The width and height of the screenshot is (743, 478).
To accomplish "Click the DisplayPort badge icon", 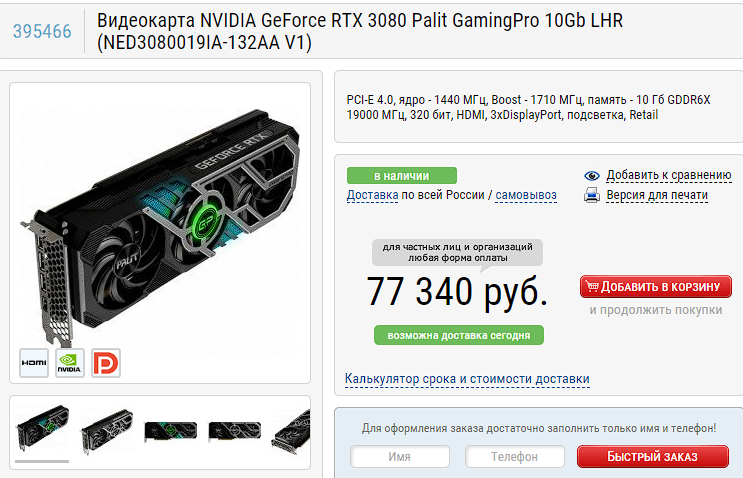I will pos(106,363).
